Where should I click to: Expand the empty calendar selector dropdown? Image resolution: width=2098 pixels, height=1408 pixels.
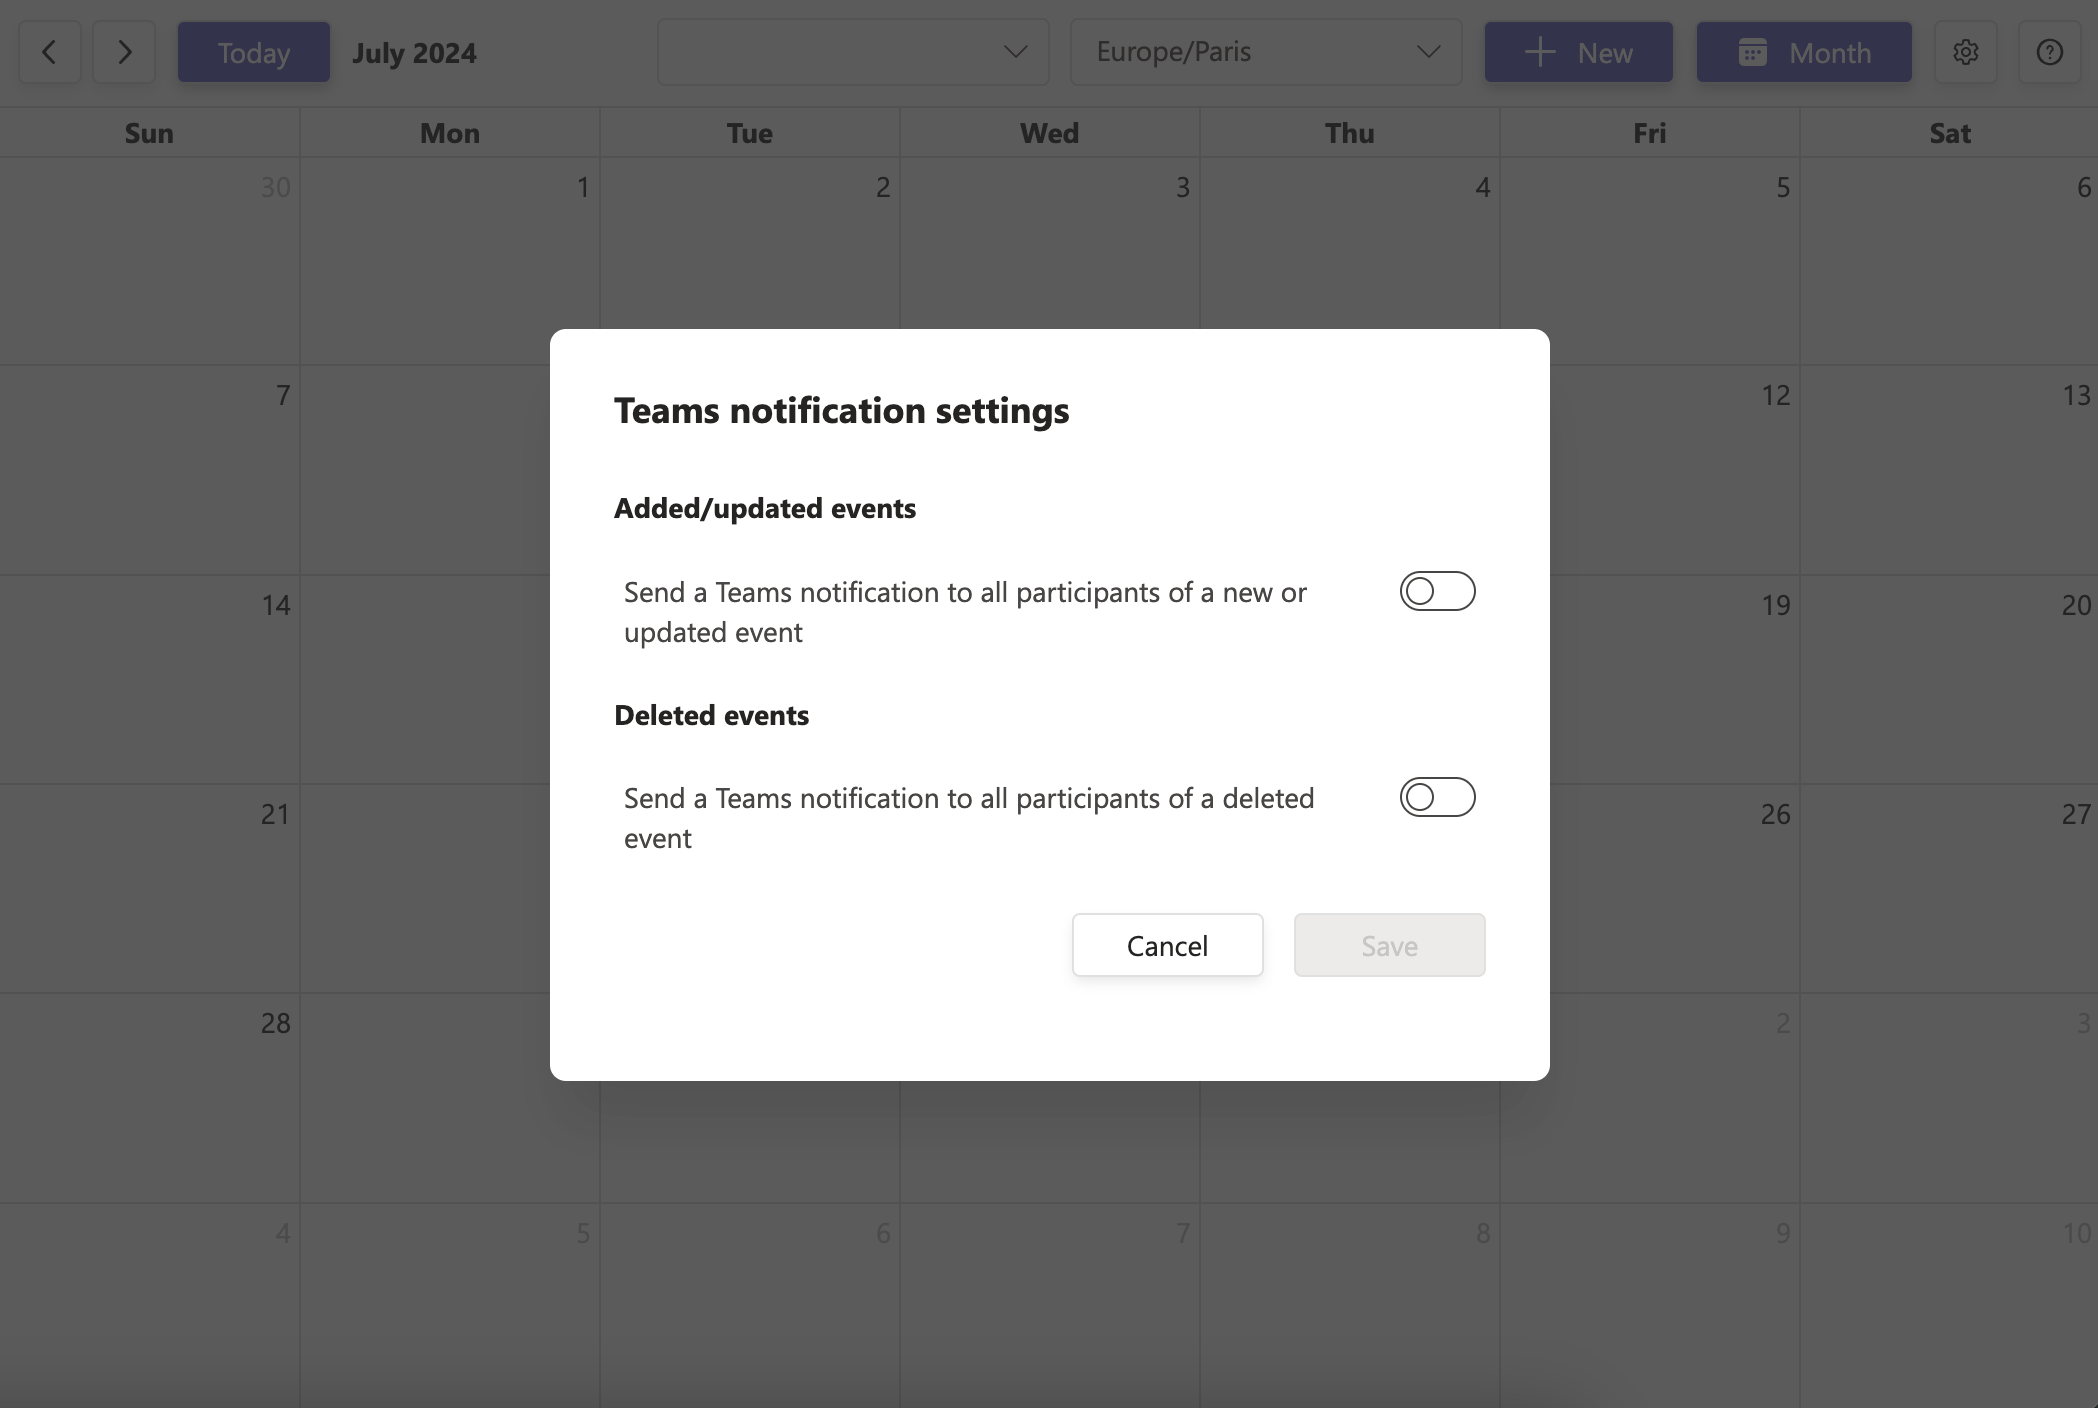pyautogui.click(x=853, y=52)
